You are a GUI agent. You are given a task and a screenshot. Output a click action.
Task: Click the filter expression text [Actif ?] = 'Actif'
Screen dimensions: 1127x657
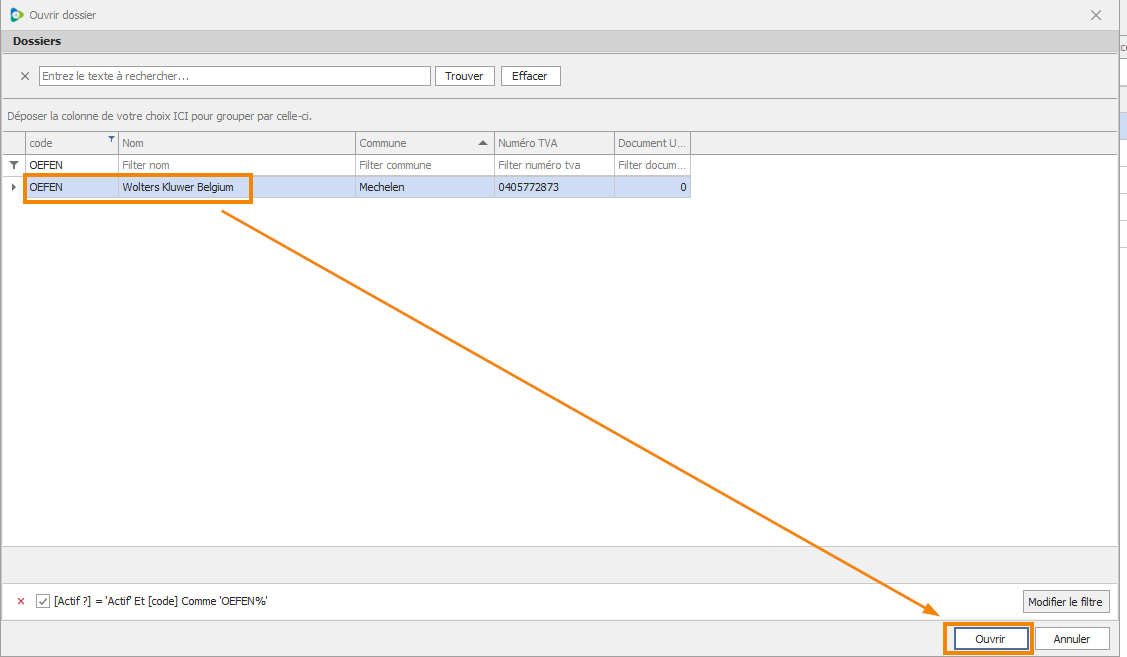point(92,602)
